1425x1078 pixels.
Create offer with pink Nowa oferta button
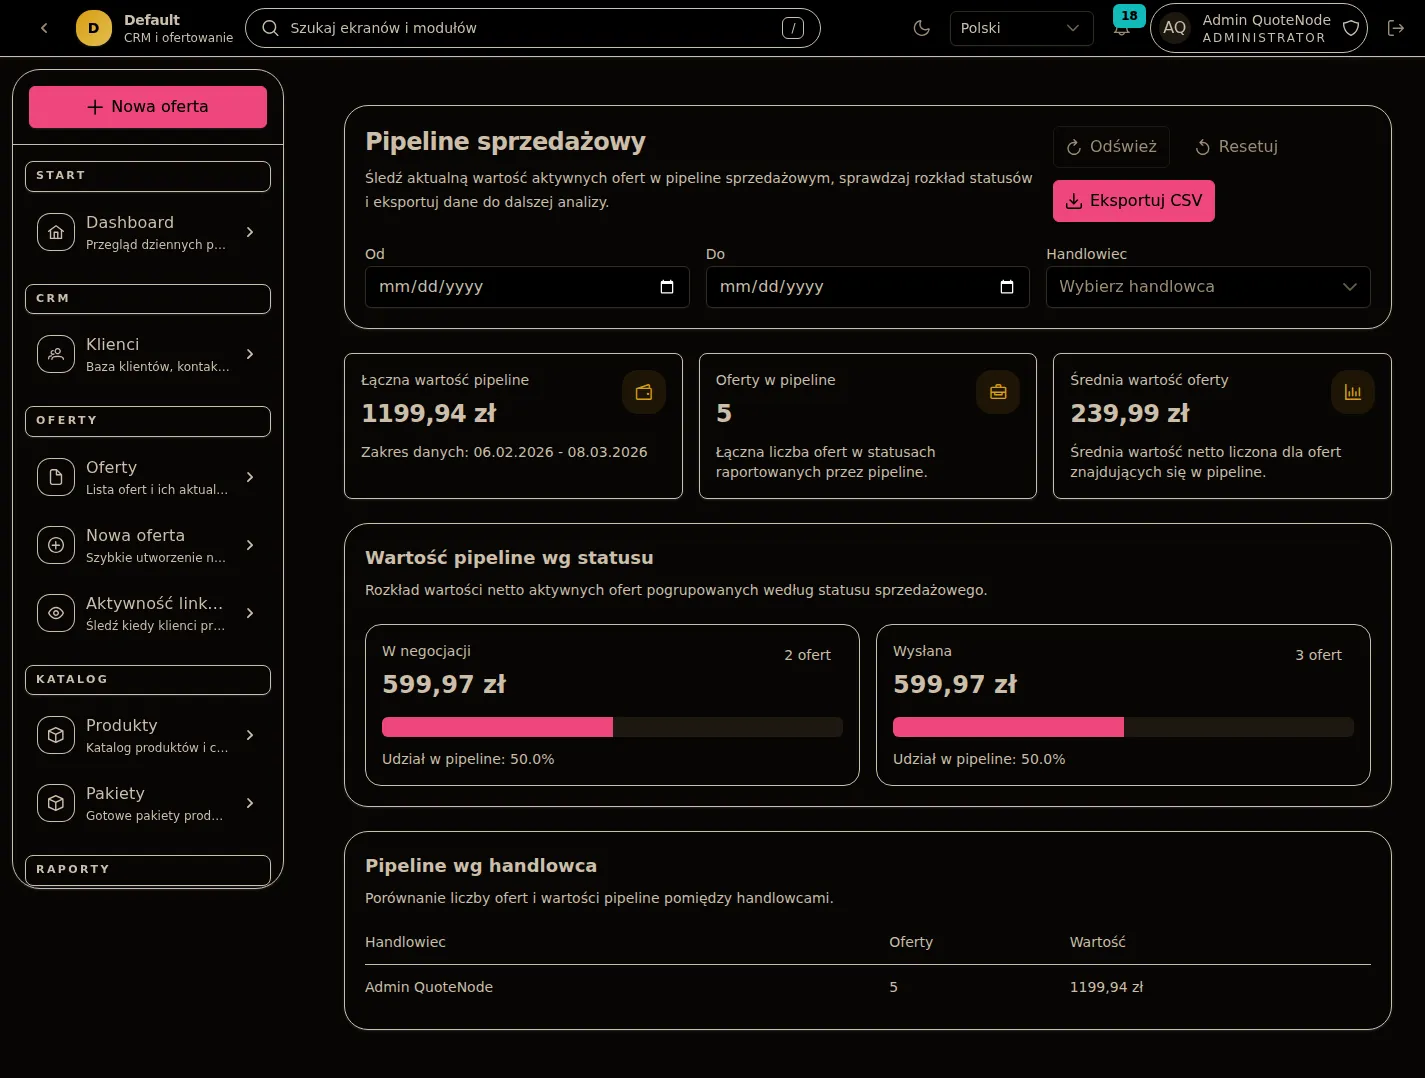[x=148, y=107]
